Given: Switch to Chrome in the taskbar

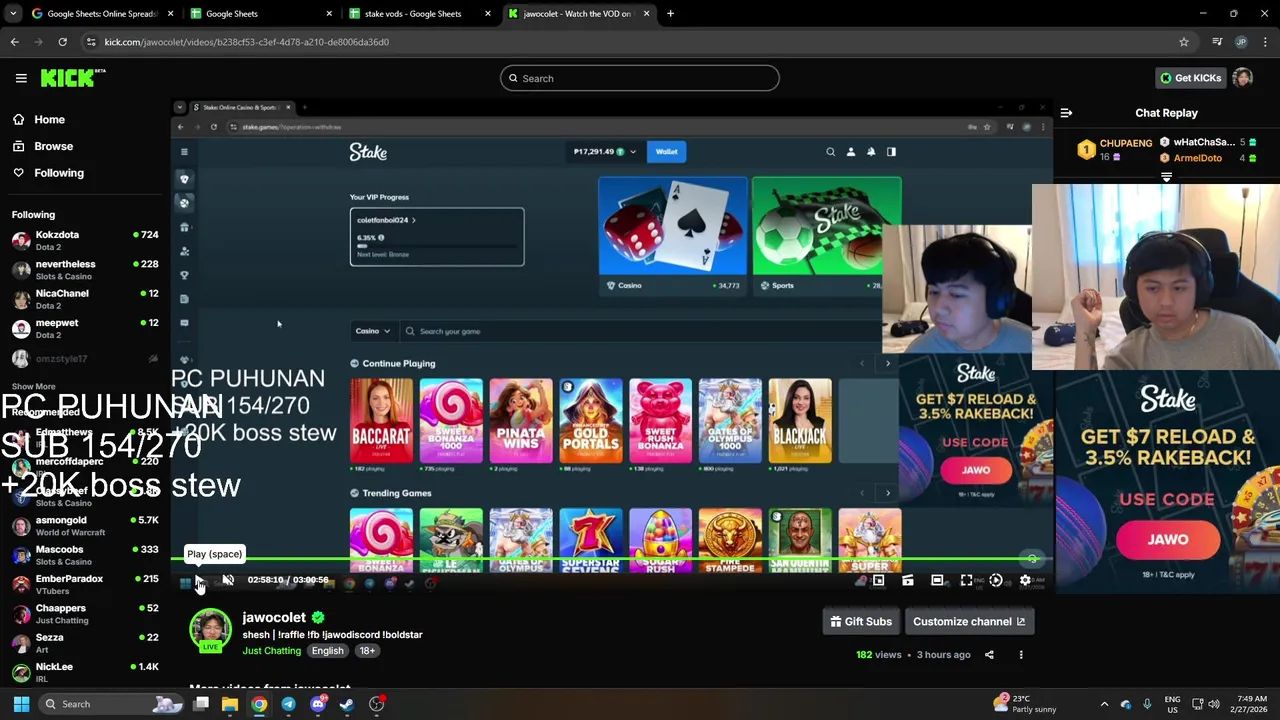Looking at the screenshot, I should (x=259, y=704).
